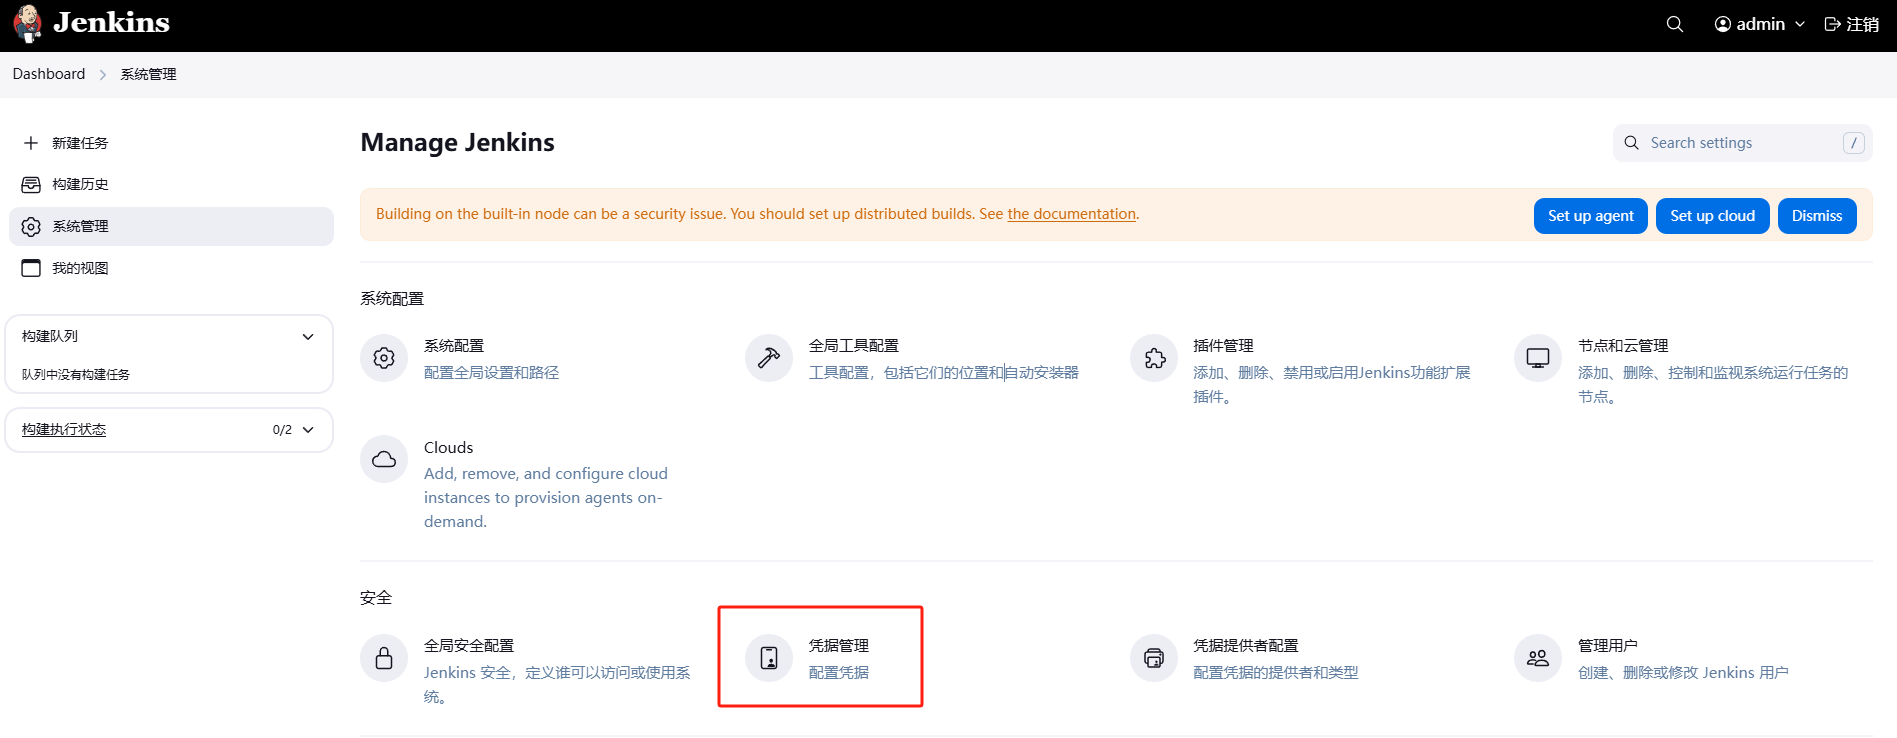Select 我的视图 in the sidebar
1897x738 pixels.
(x=171, y=268)
